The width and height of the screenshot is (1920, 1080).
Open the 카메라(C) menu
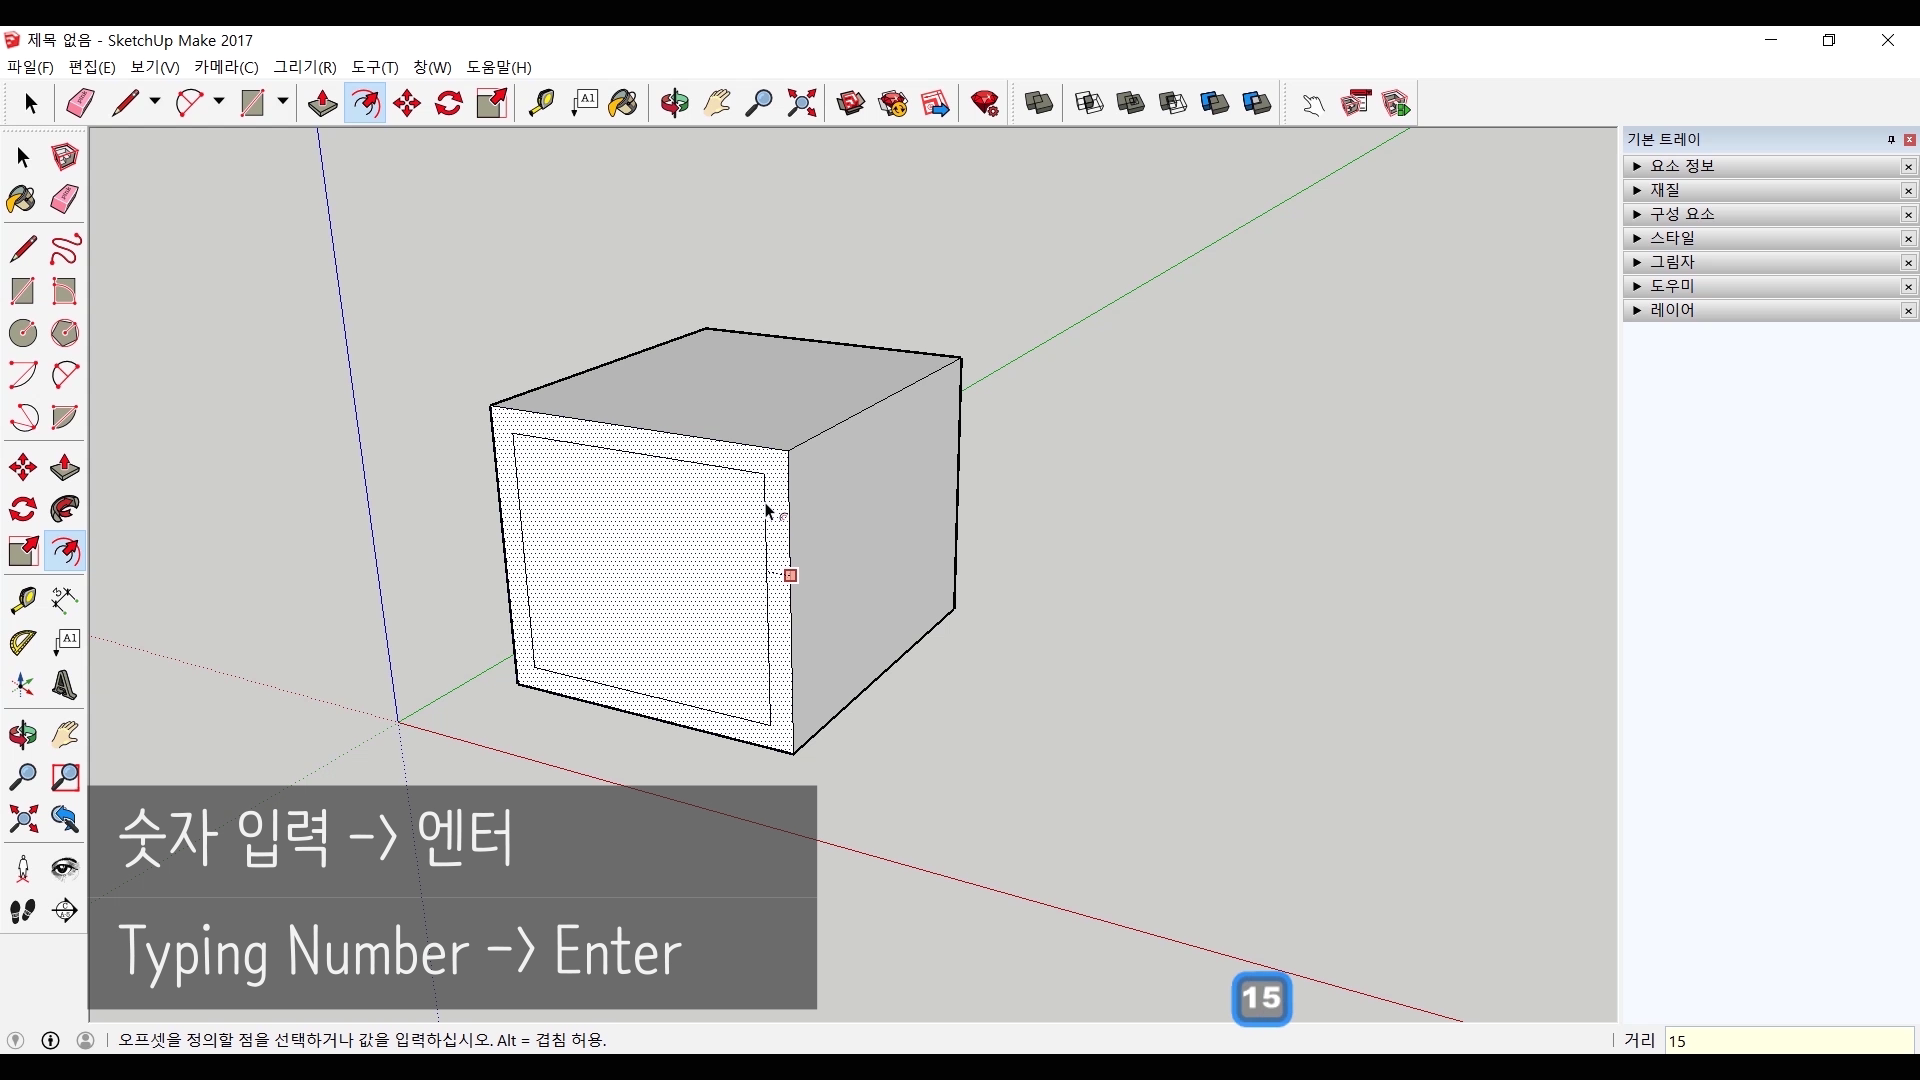point(226,67)
